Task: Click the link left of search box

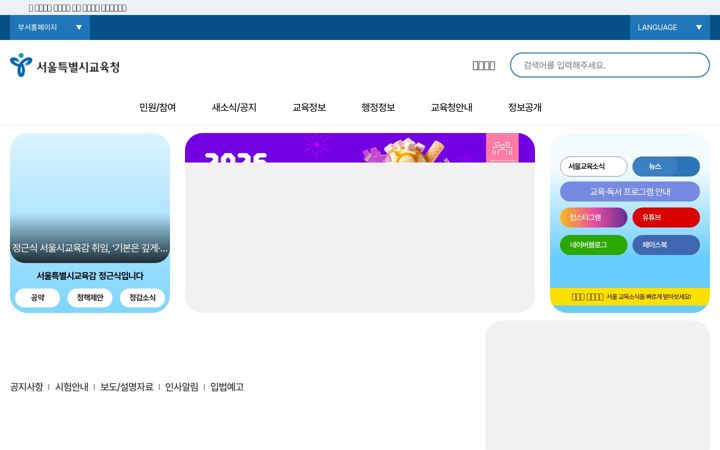Action: [484, 66]
